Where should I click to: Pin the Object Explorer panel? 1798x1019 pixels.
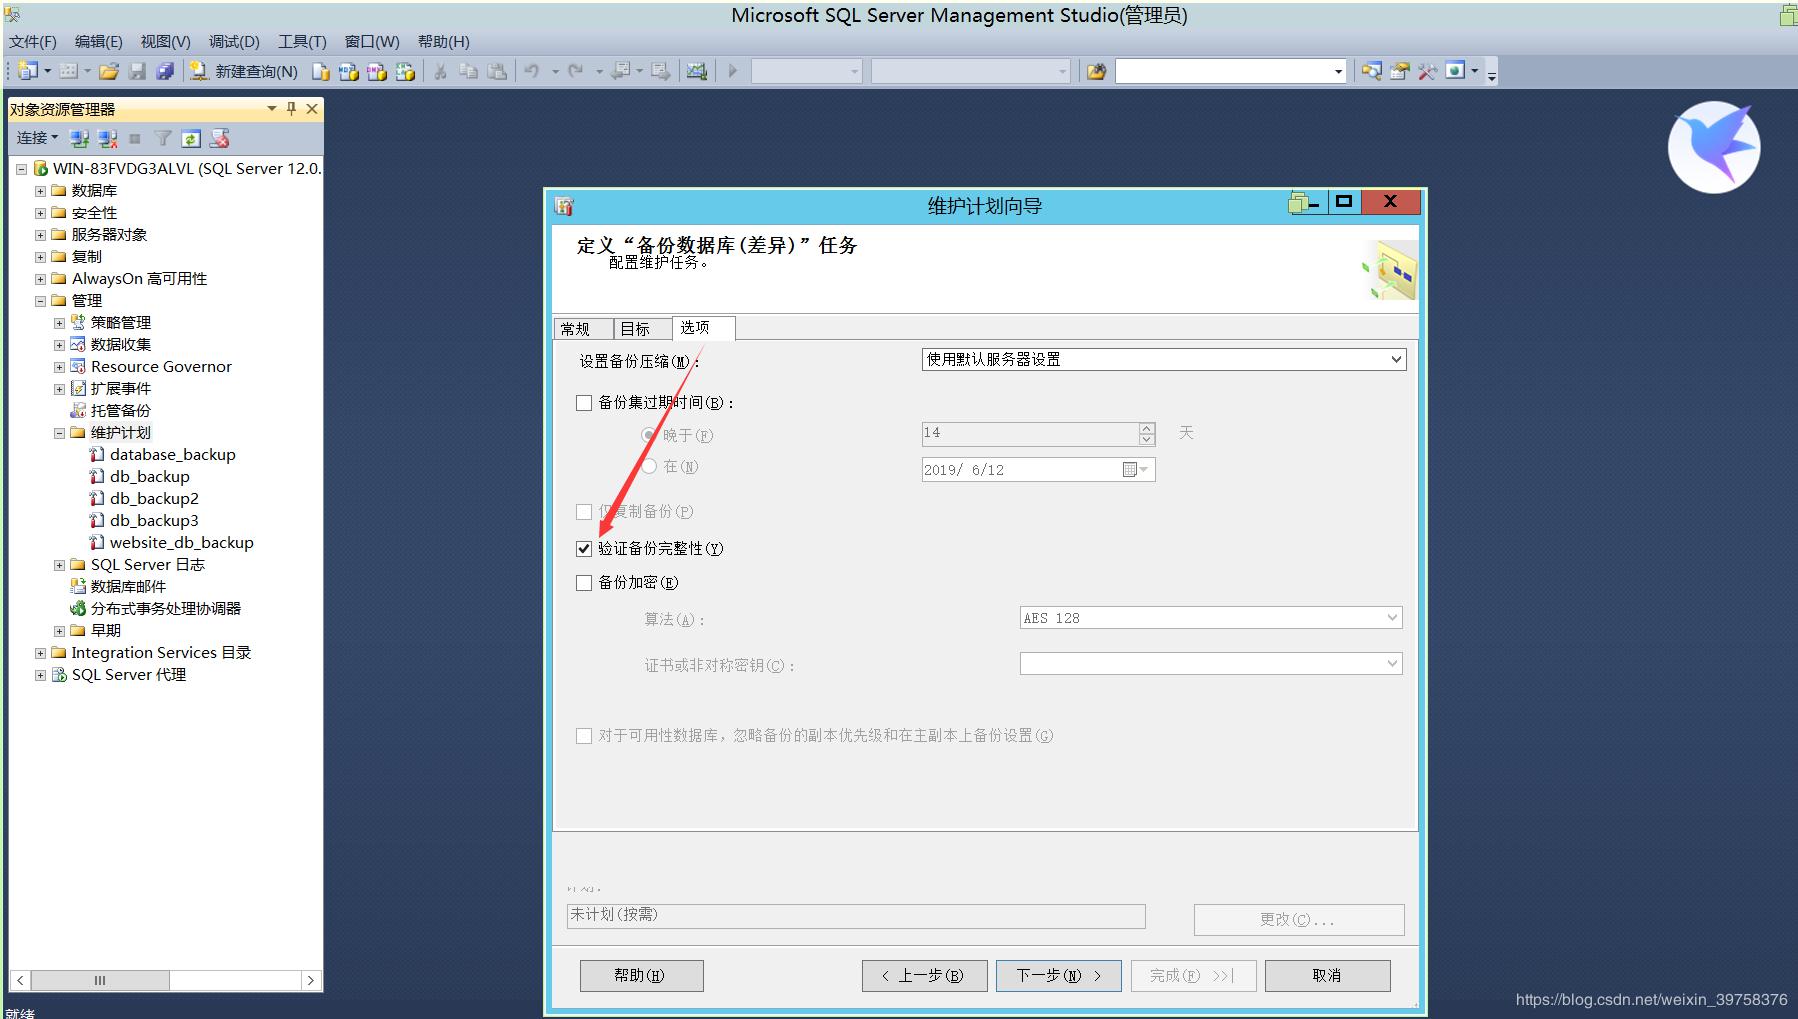291,108
